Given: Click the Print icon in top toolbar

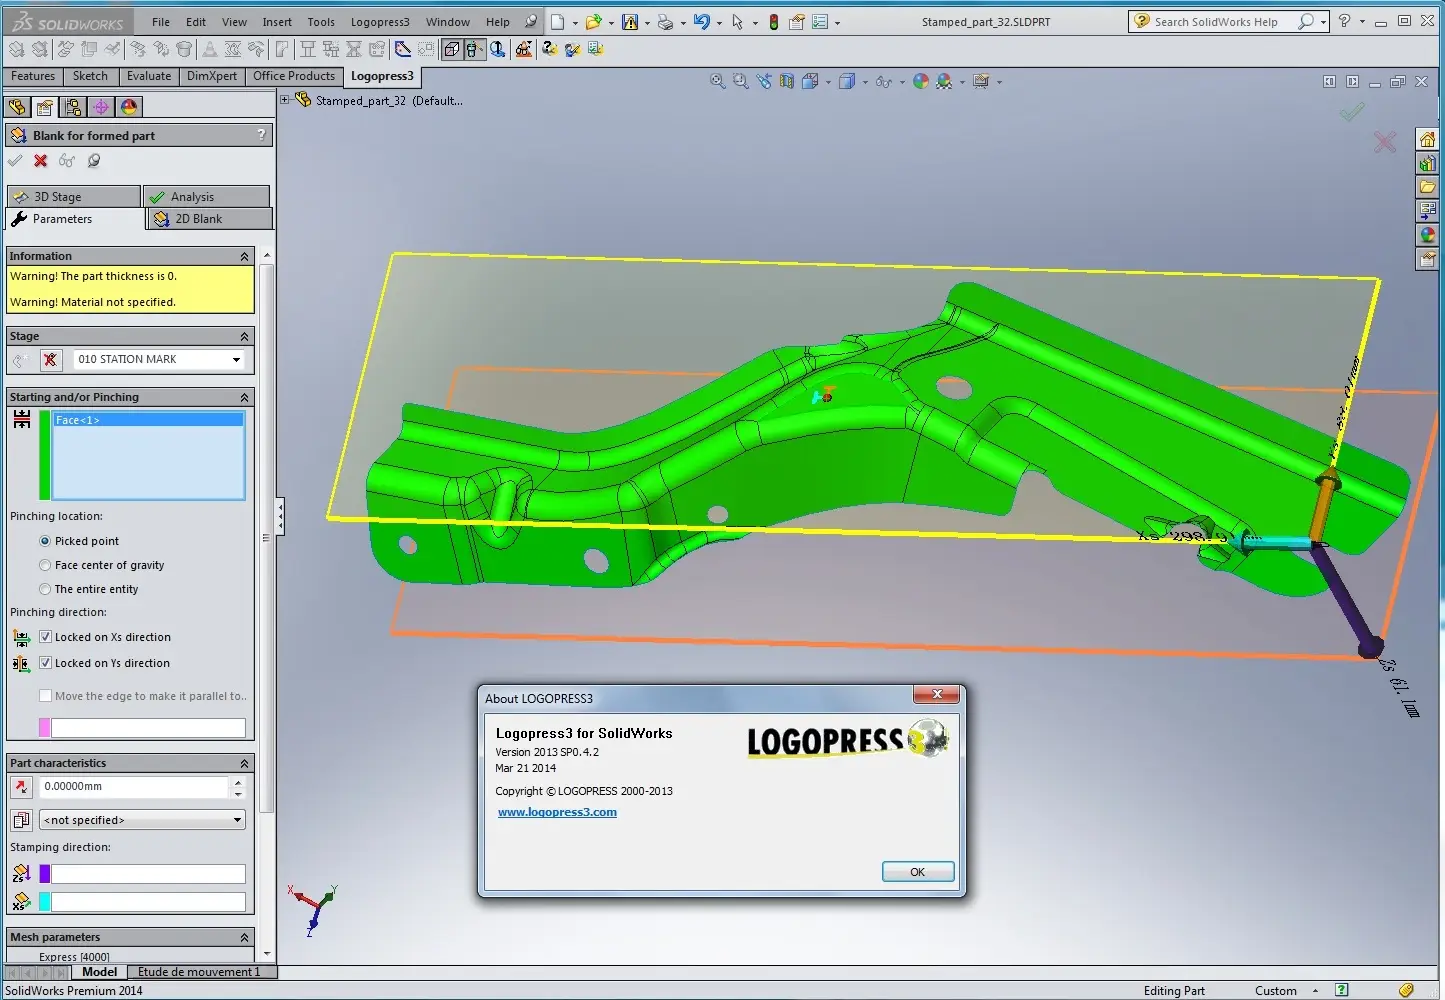Looking at the screenshot, I should coord(665,22).
